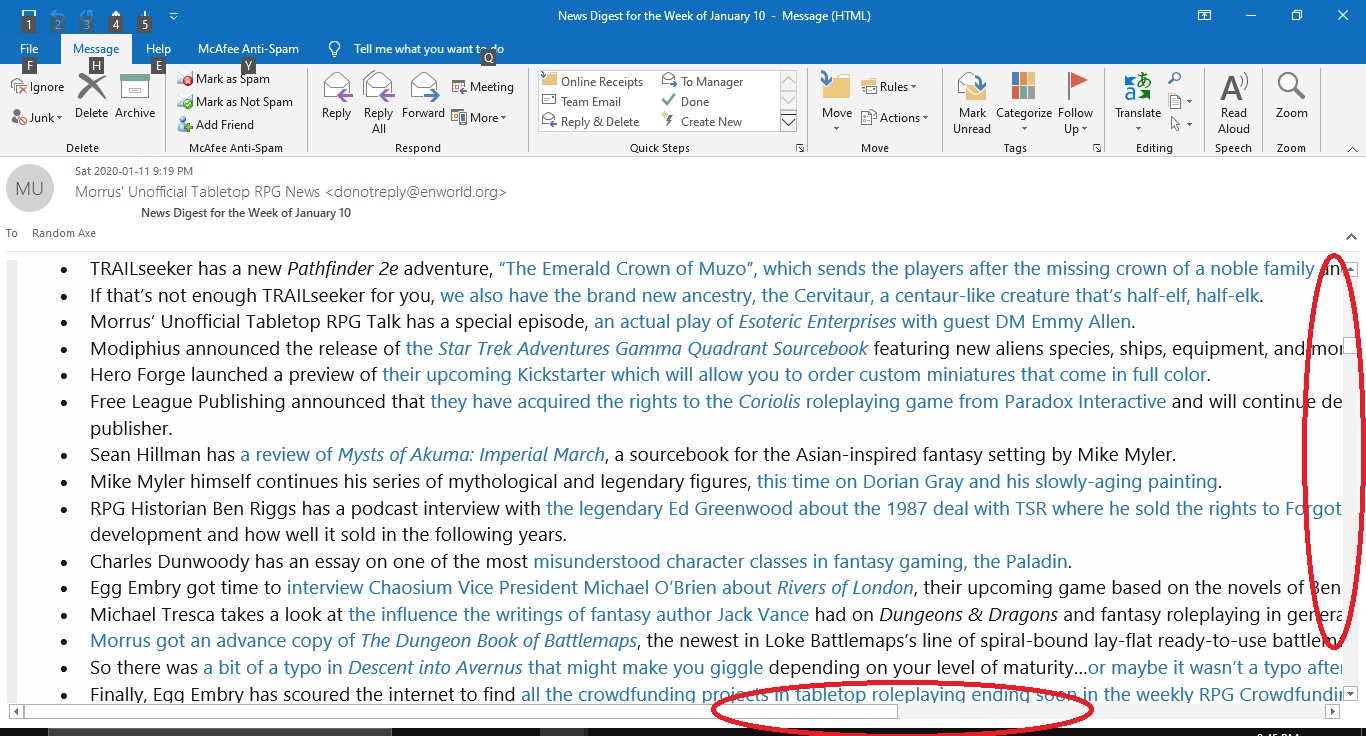The image size is (1366, 736).
Task: Mark the email as Spam
Action: (224, 79)
